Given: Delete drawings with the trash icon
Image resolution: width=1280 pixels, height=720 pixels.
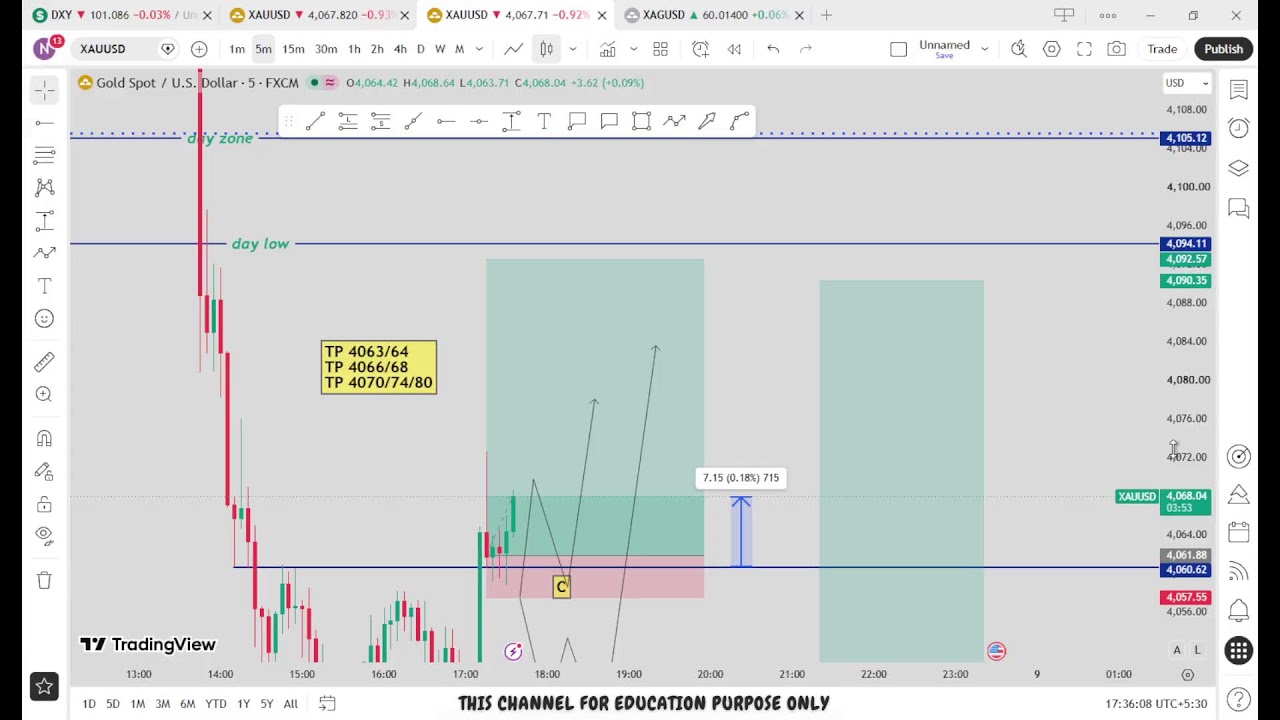Looking at the screenshot, I should (44, 580).
